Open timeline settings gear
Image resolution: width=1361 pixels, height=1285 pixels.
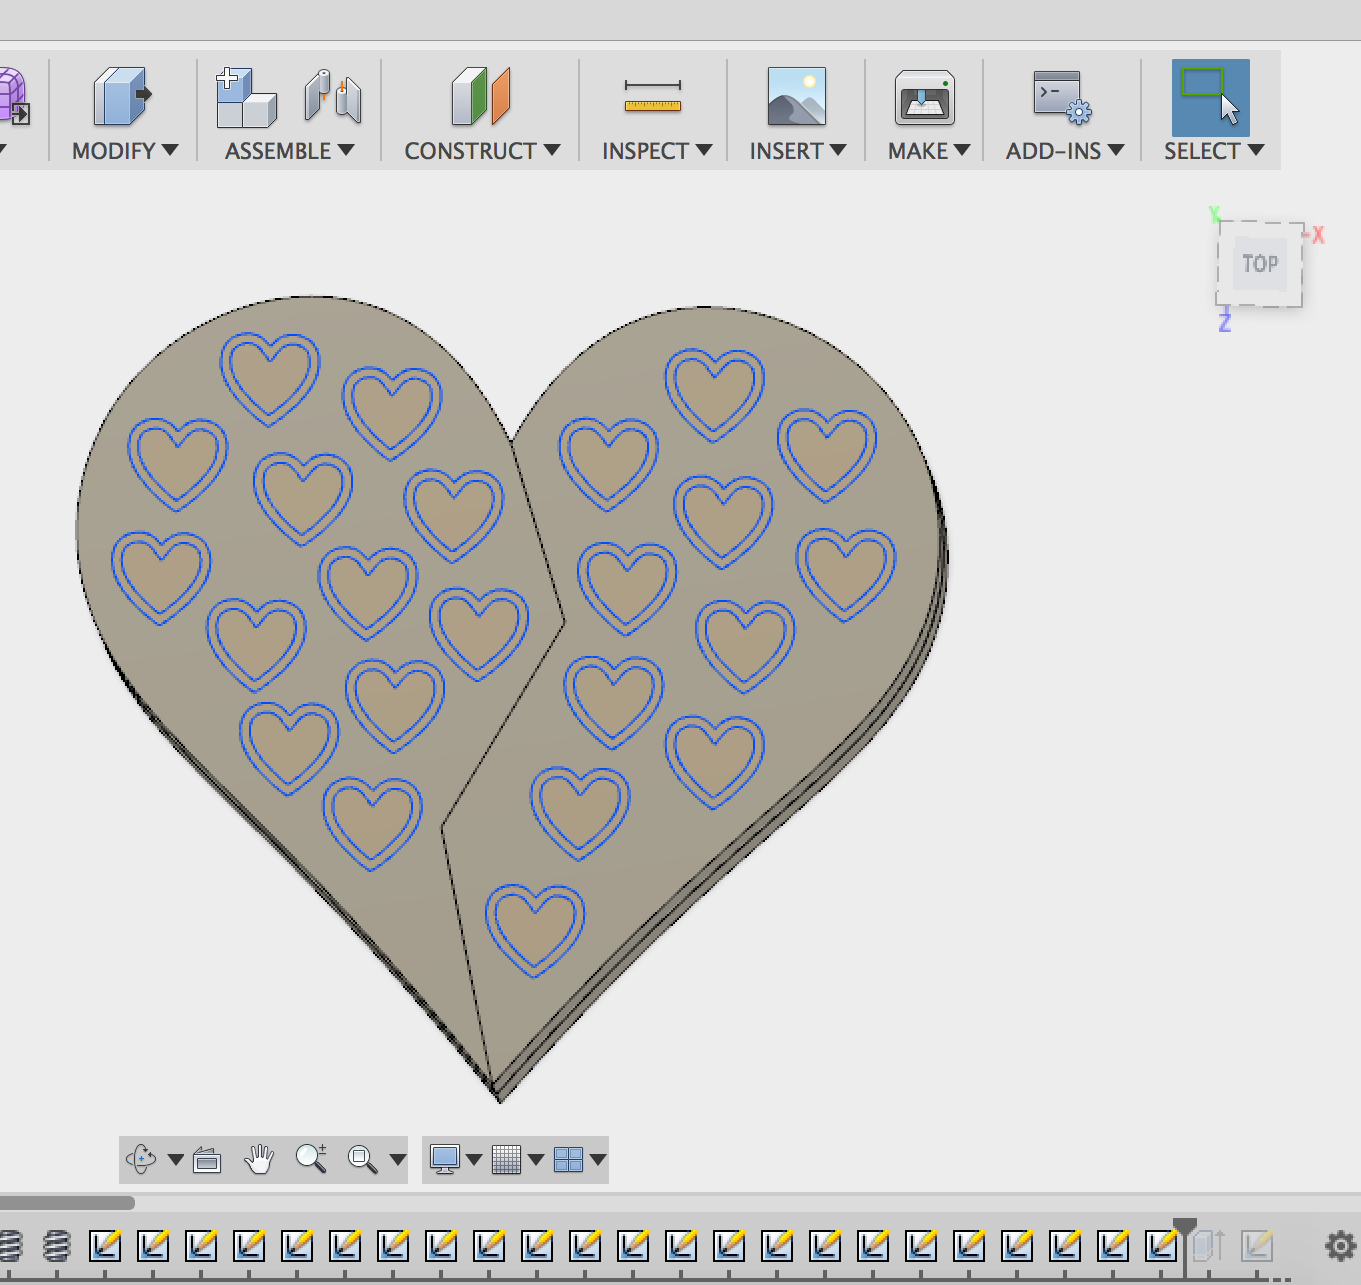tap(1340, 1246)
